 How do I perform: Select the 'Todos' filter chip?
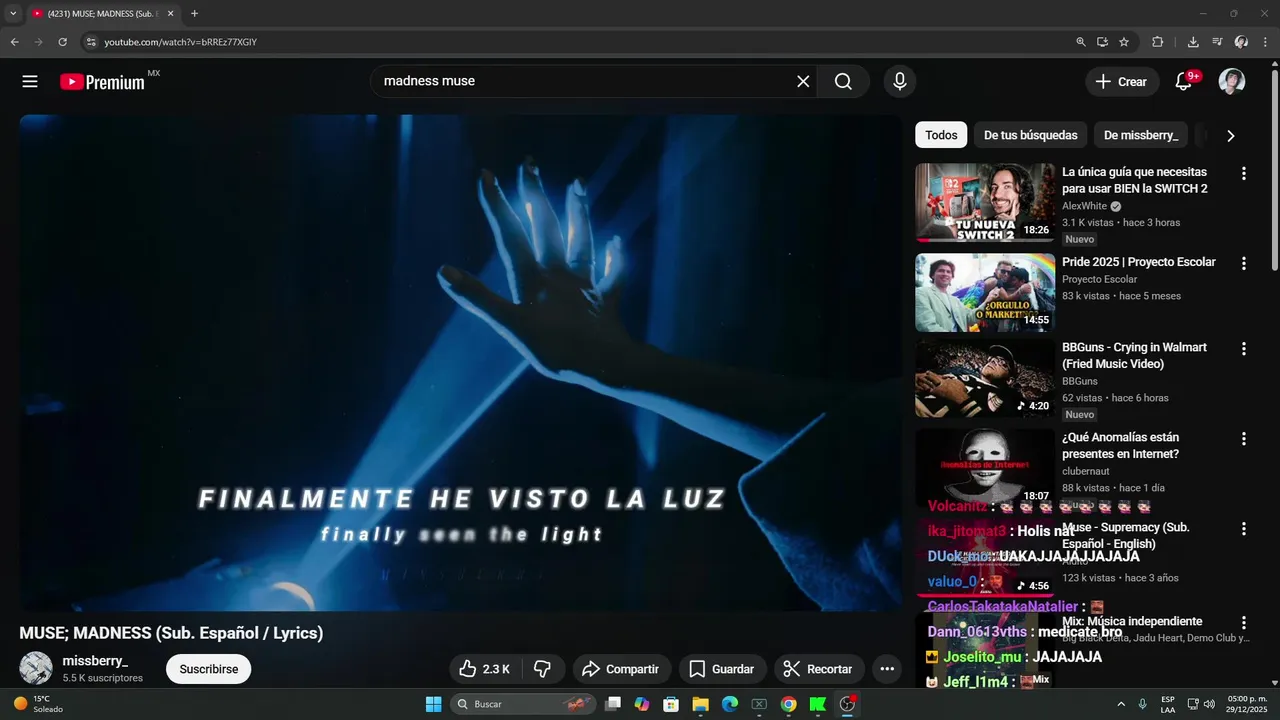tap(941, 135)
